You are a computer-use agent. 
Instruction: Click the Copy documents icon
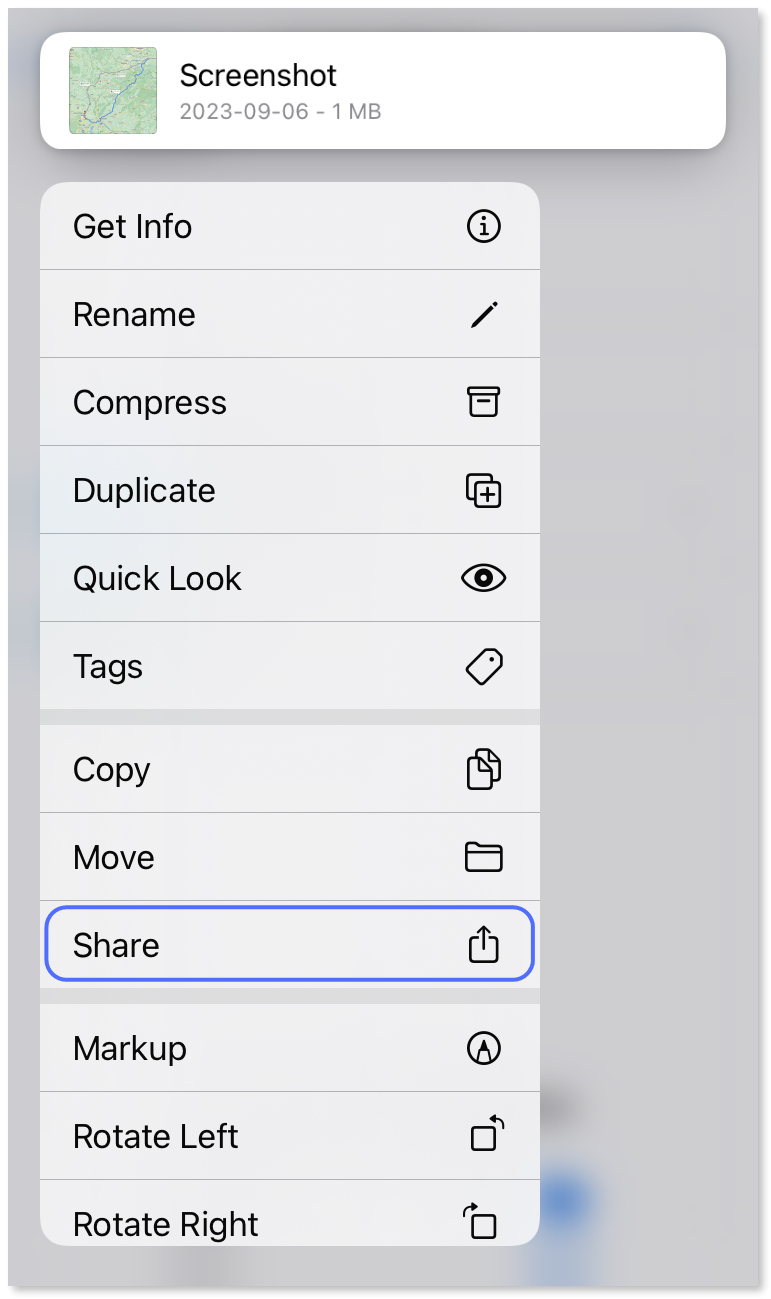click(484, 768)
